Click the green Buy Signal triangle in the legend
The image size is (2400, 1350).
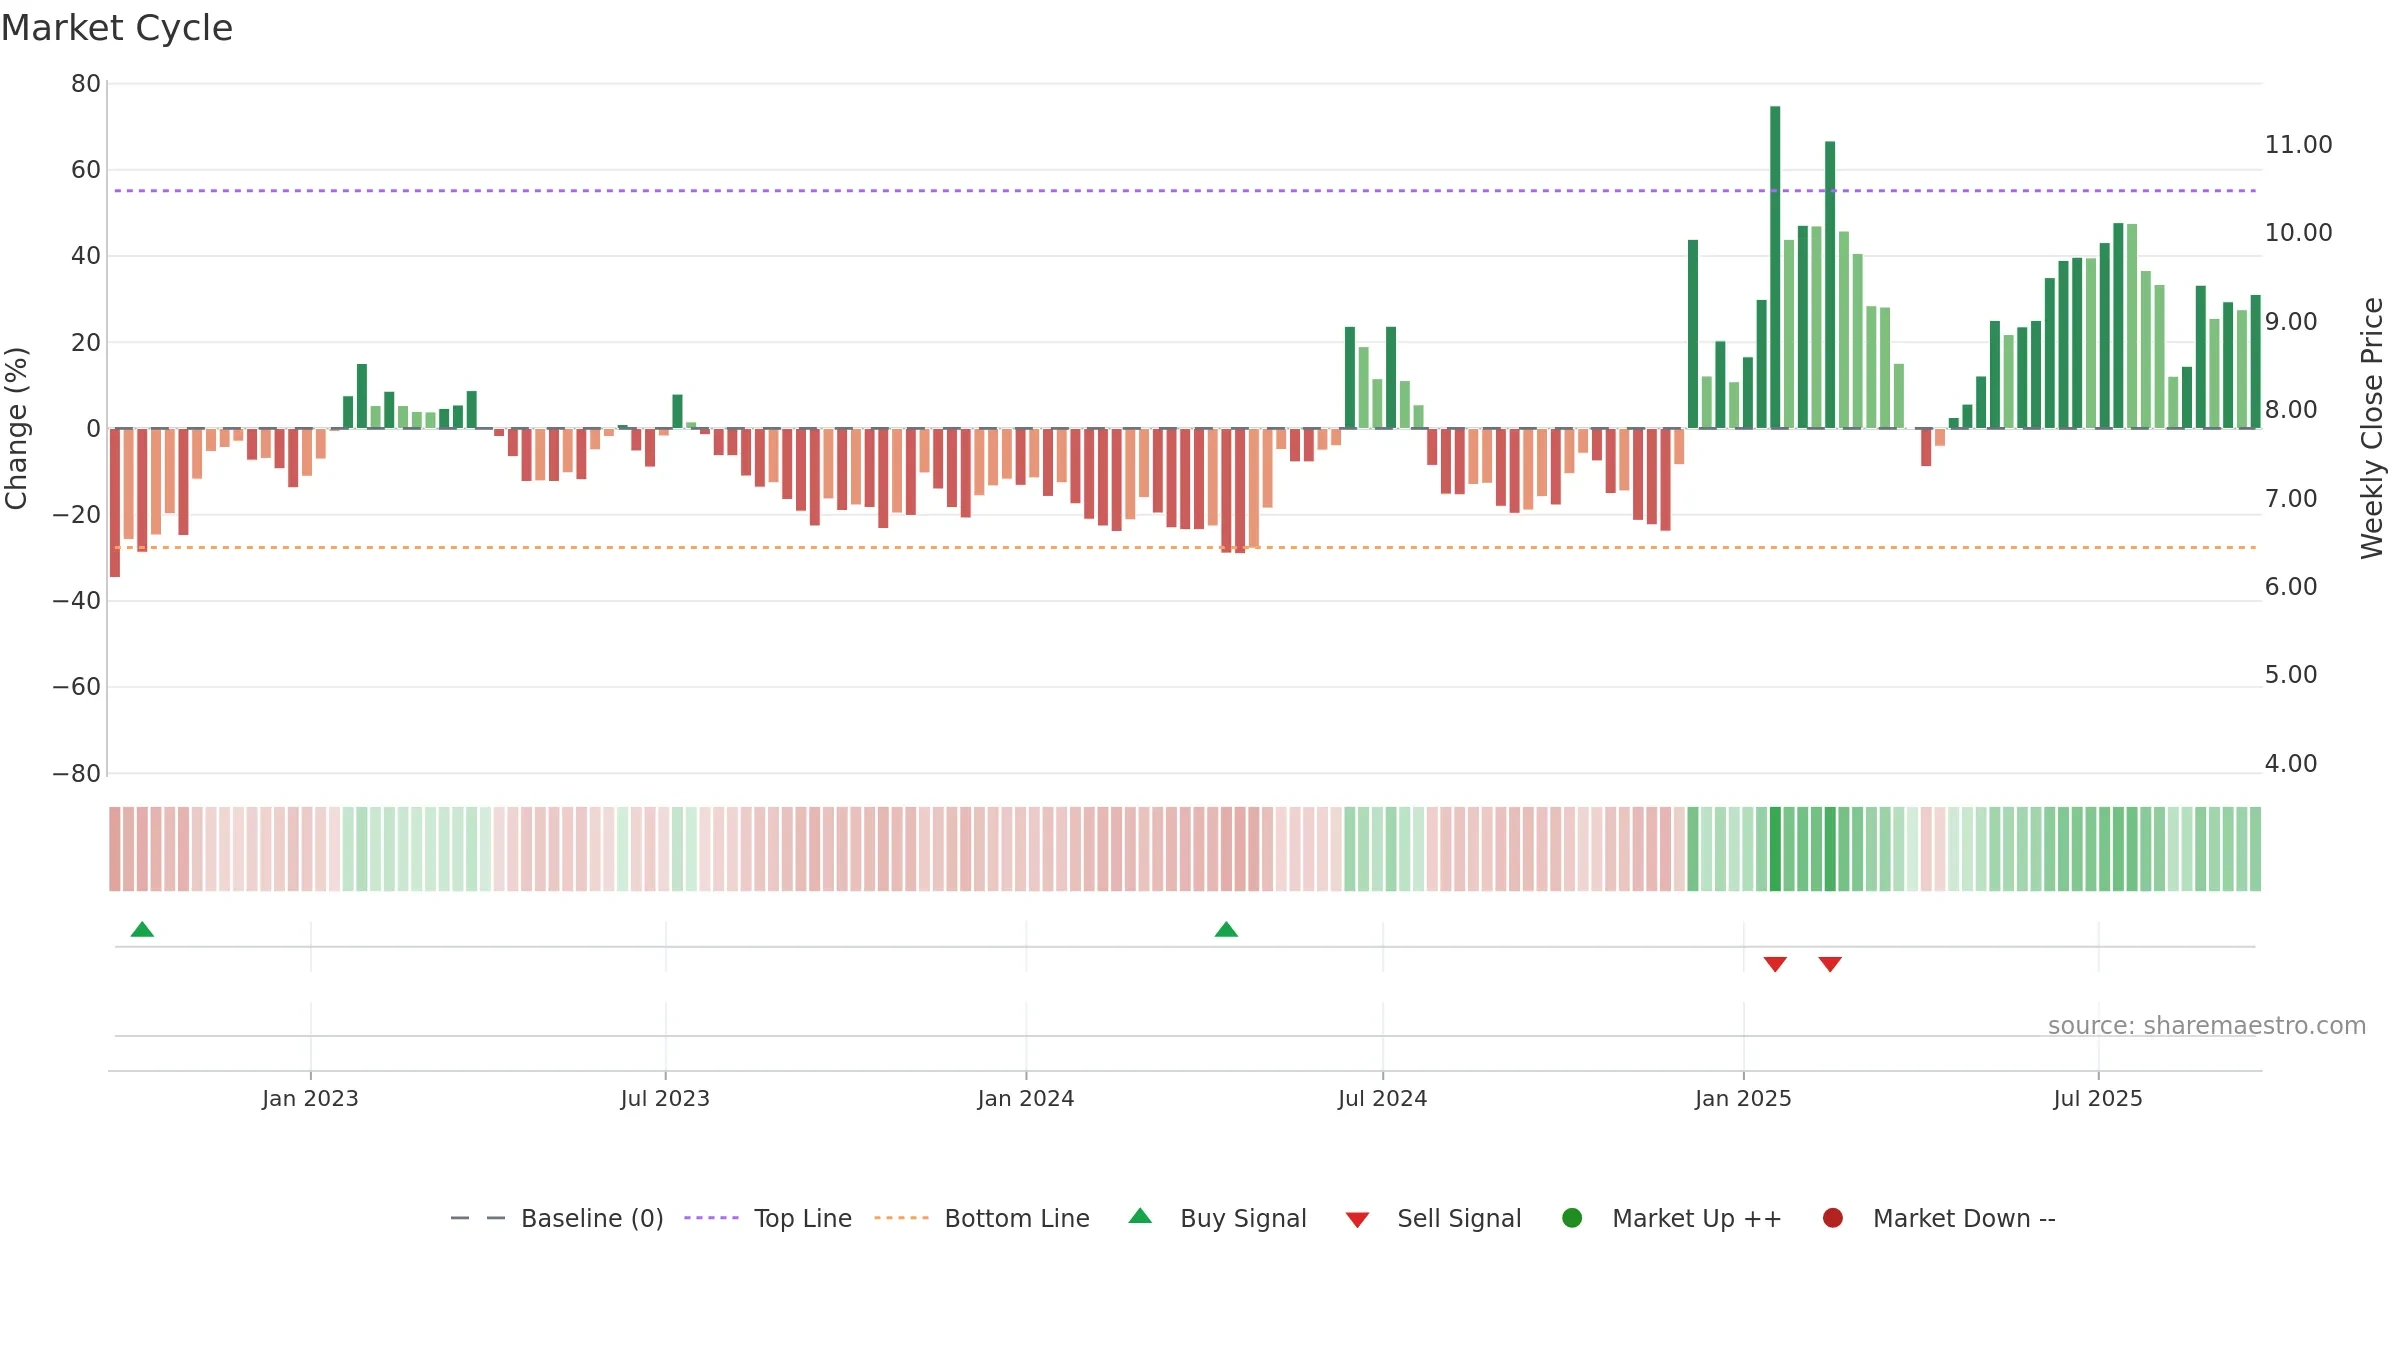coord(1140,1216)
